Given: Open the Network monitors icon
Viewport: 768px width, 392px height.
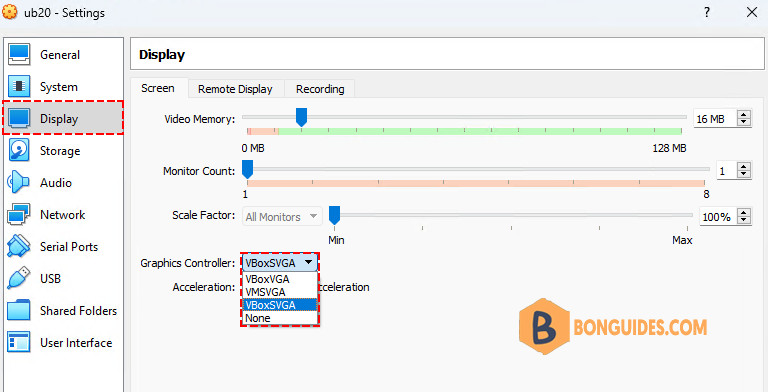Looking at the screenshot, I should coord(19,215).
